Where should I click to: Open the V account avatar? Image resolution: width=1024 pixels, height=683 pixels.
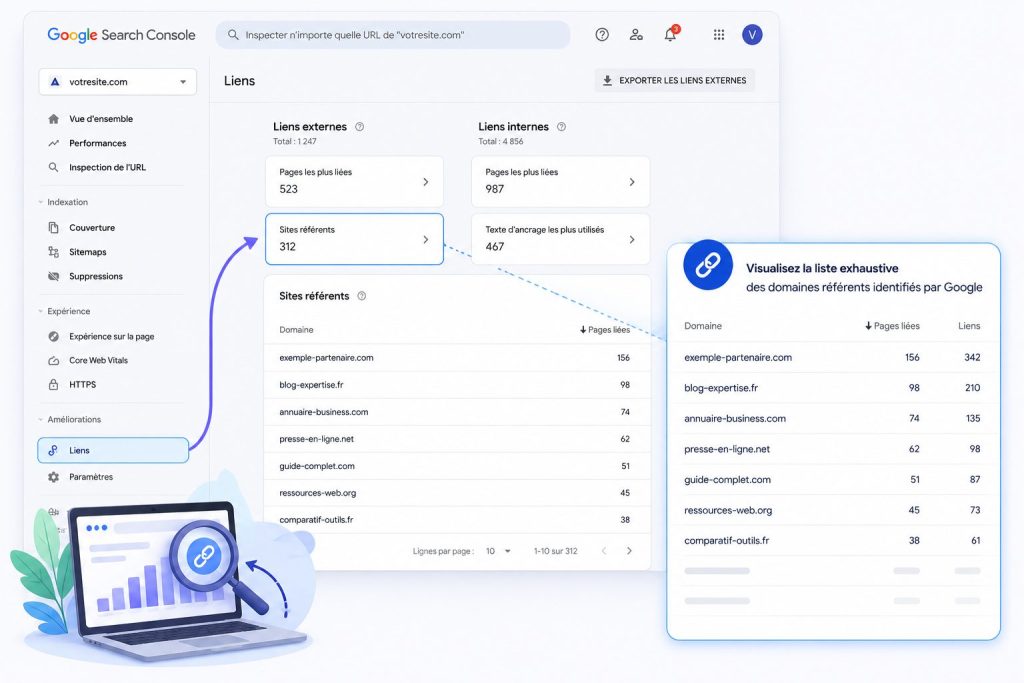752,35
